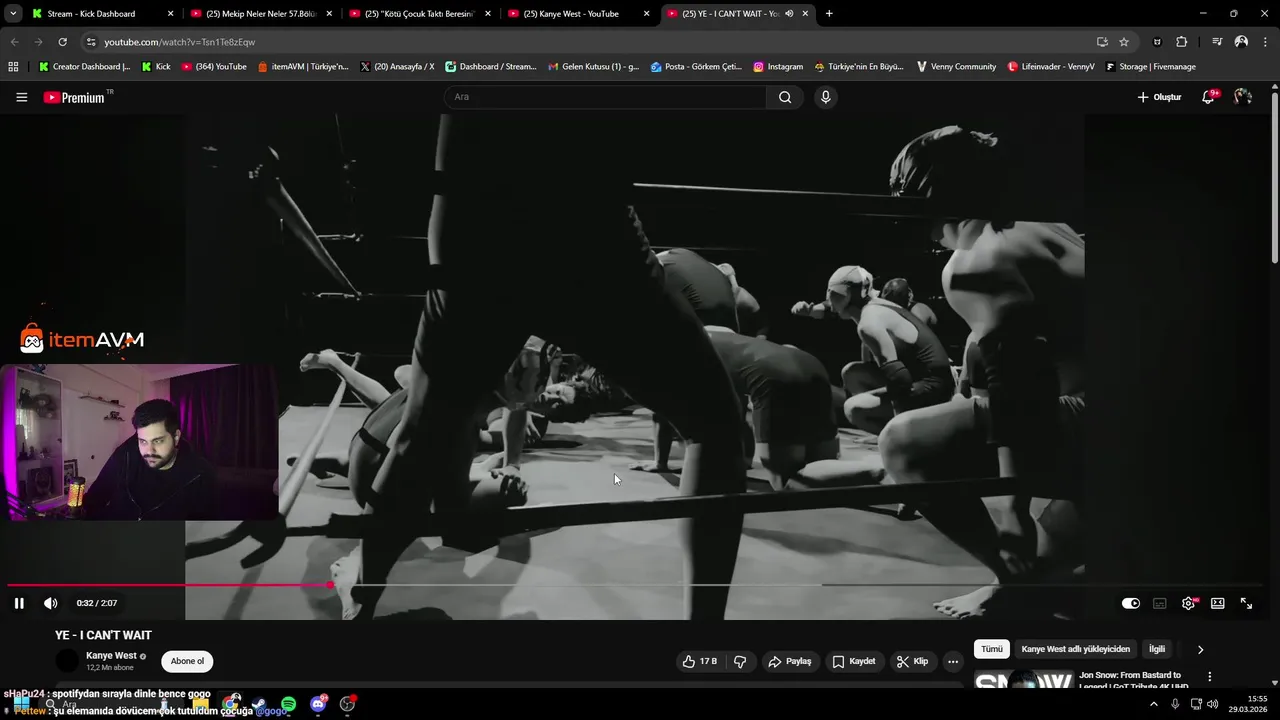Image resolution: width=1280 pixels, height=720 pixels.
Task: Open Spotify from the taskbar
Action: click(288, 704)
